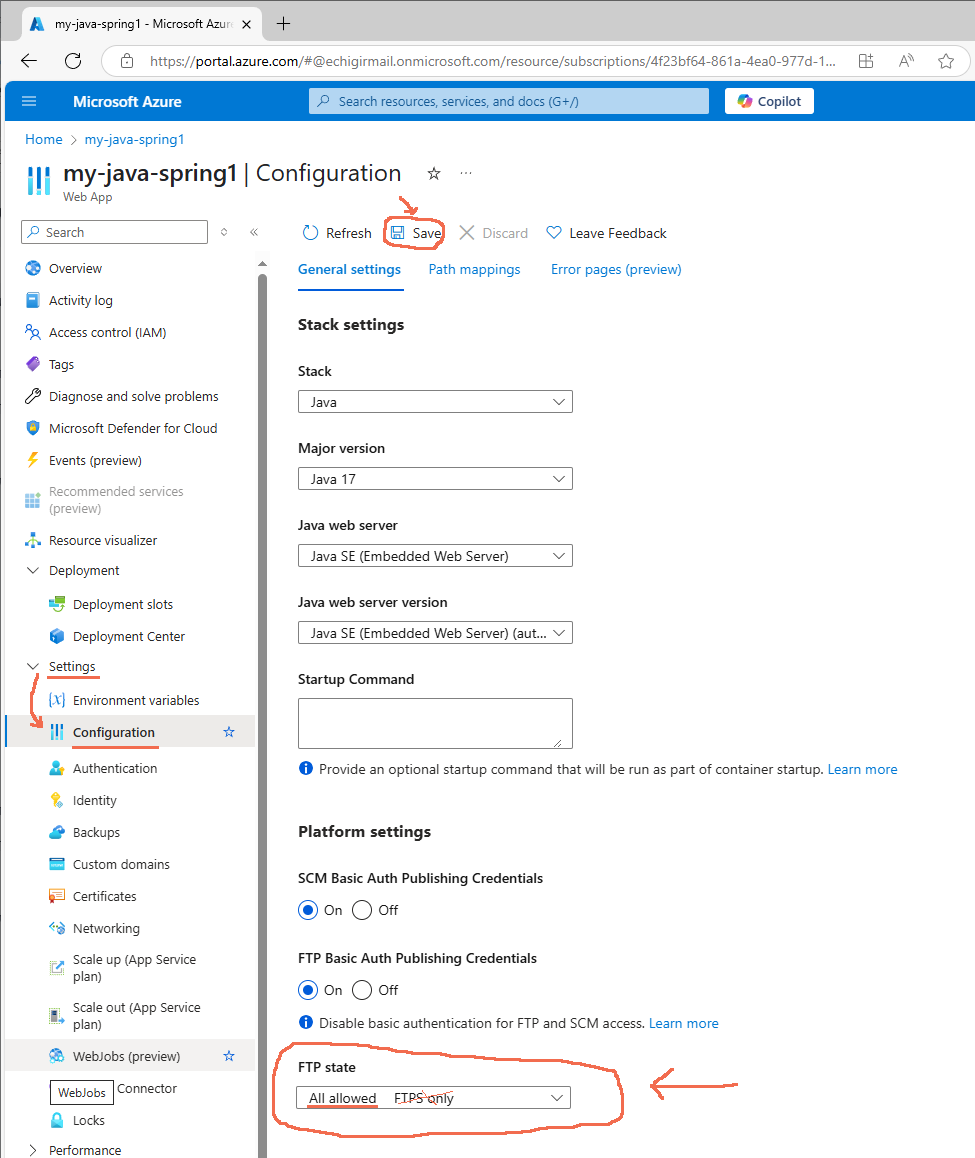Open Microsoft Defender for Cloud
This screenshot has width=975, height=1158.
point(133,428)
